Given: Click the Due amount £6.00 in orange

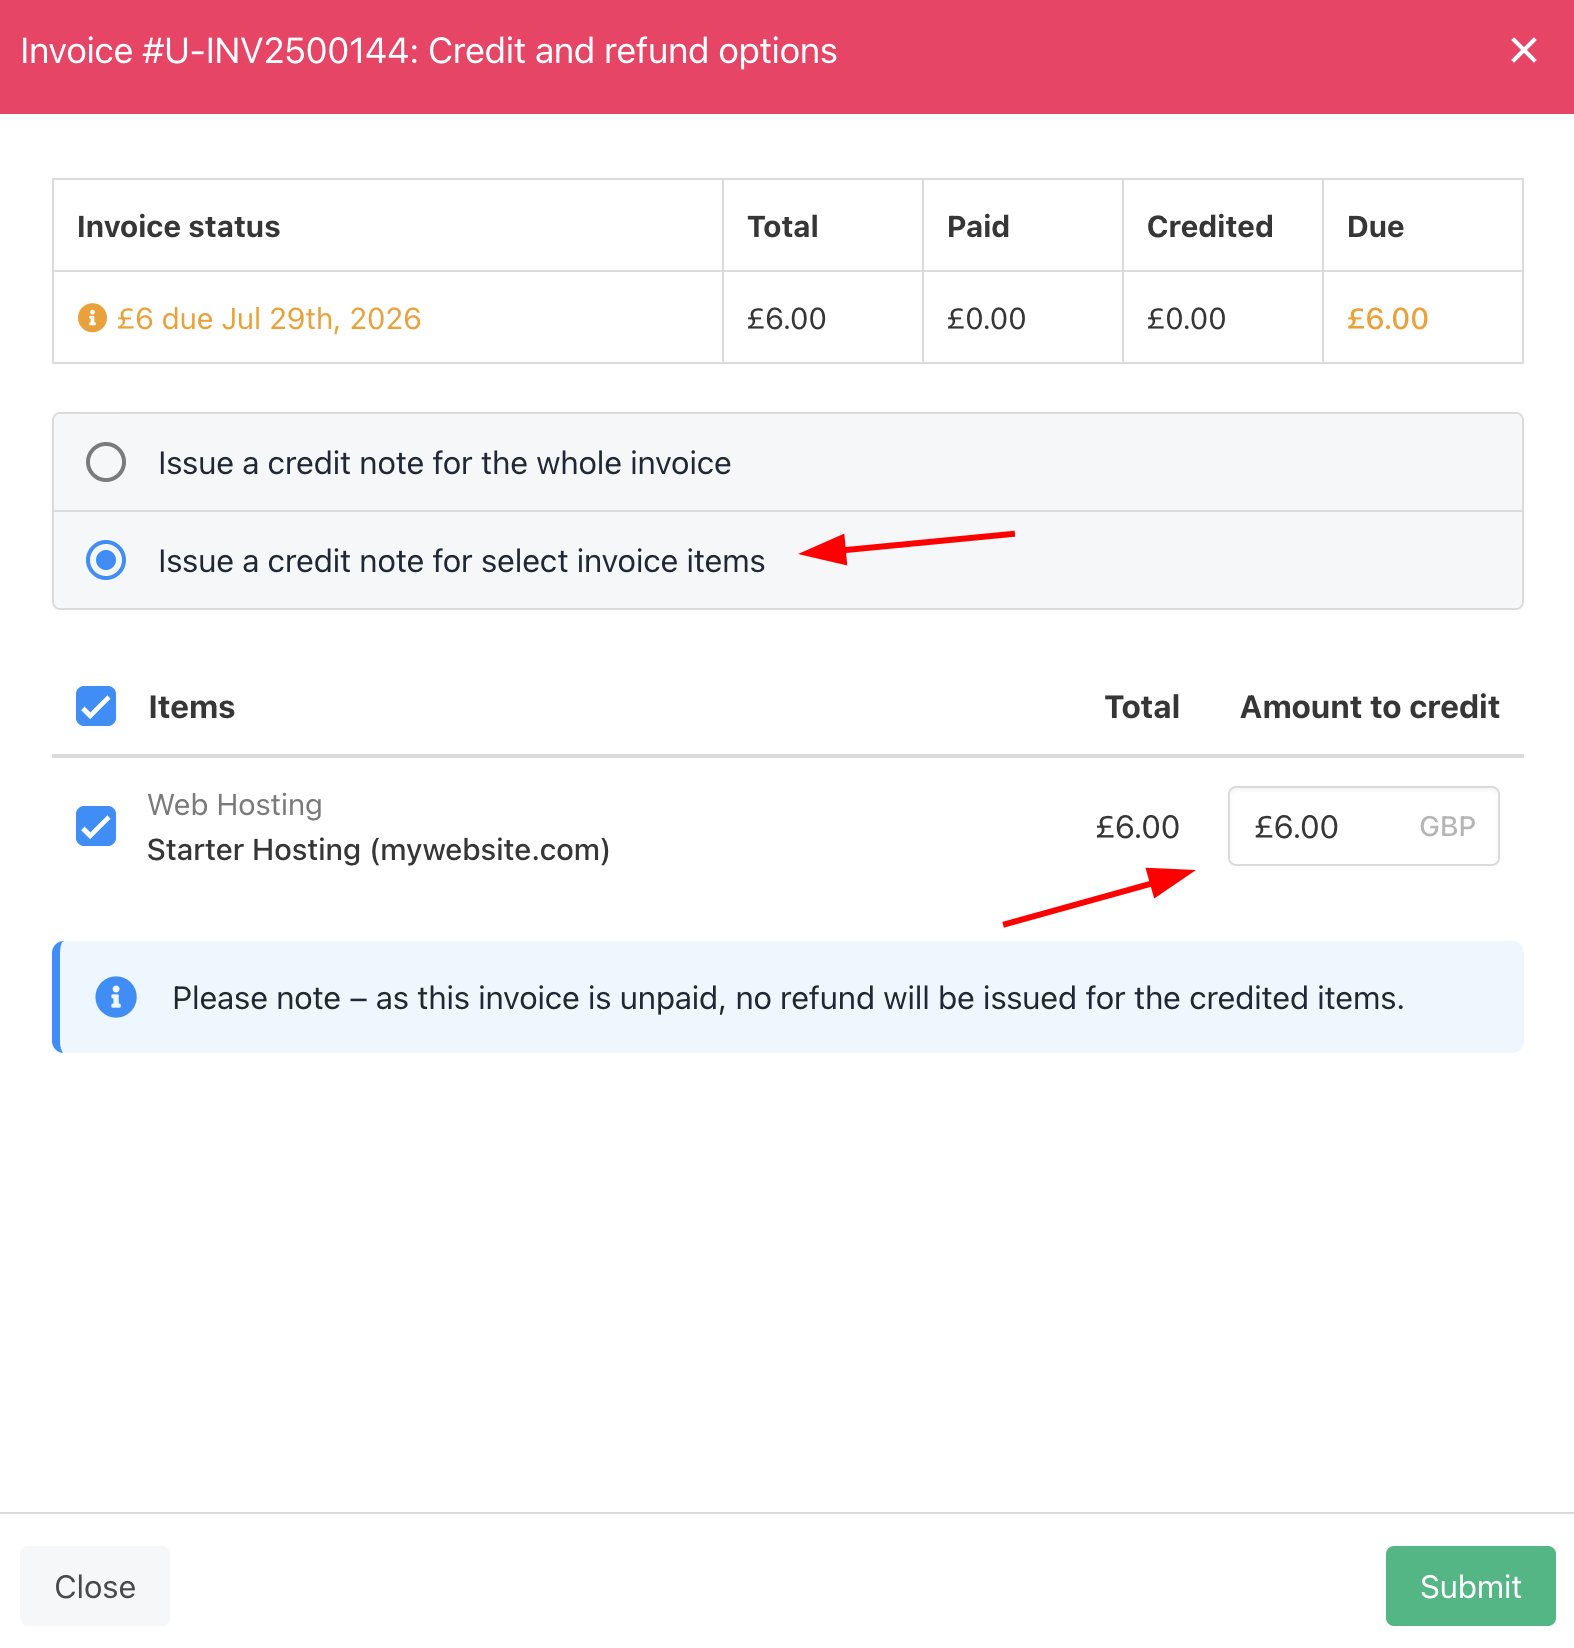Looking at the screenshot, I should [1387, 318].
